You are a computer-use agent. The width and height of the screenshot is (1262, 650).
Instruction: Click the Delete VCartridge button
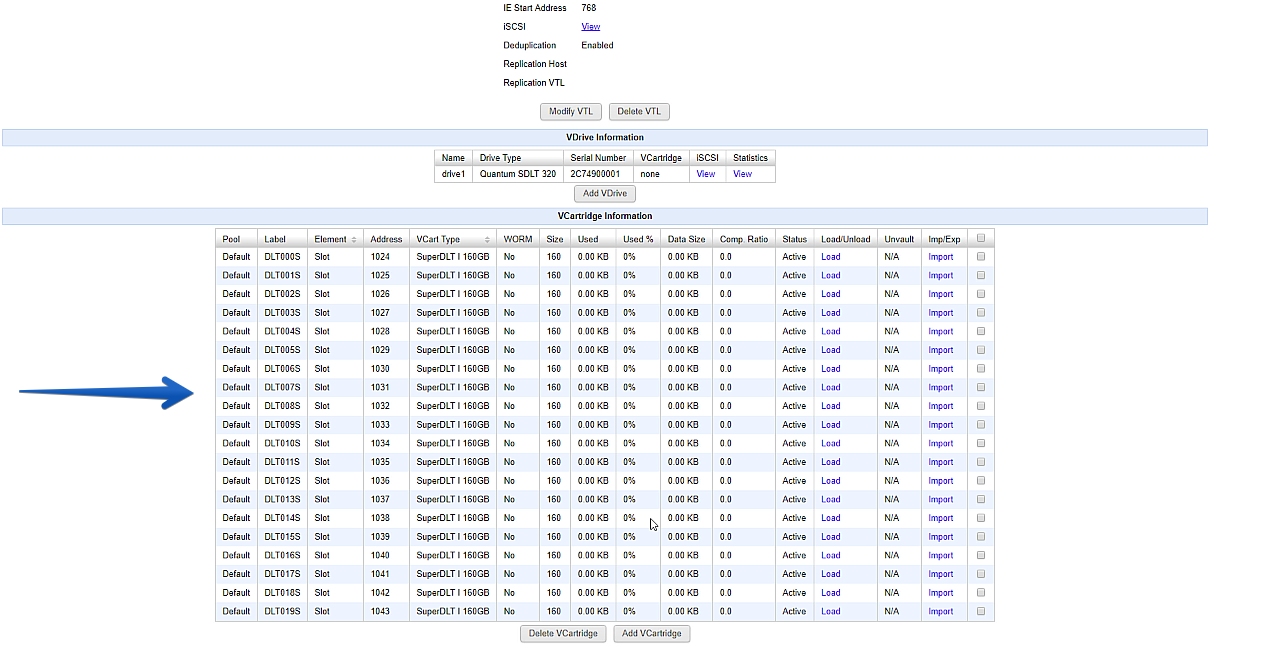coord(563,634)
